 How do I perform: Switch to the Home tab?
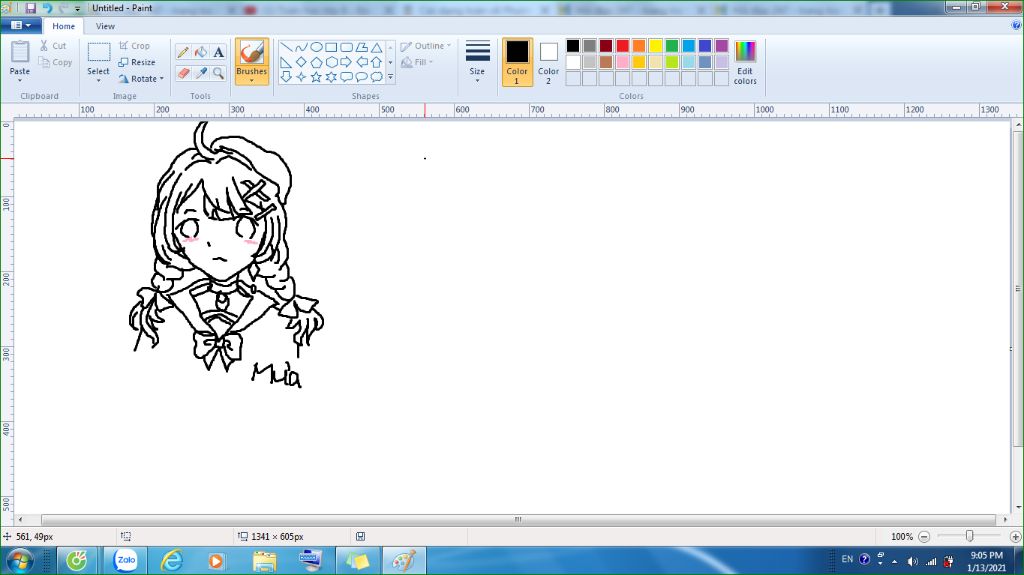63,26
